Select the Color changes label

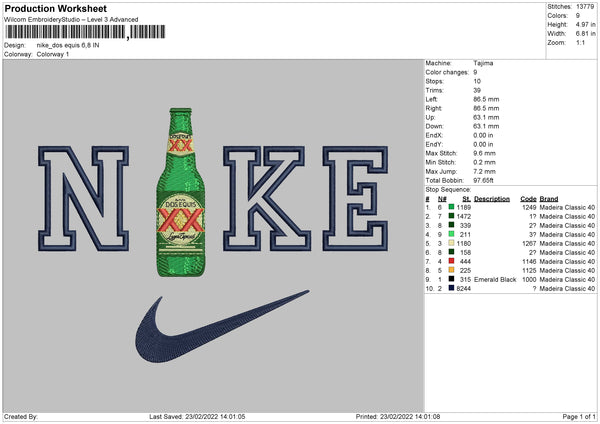point(447,72)
